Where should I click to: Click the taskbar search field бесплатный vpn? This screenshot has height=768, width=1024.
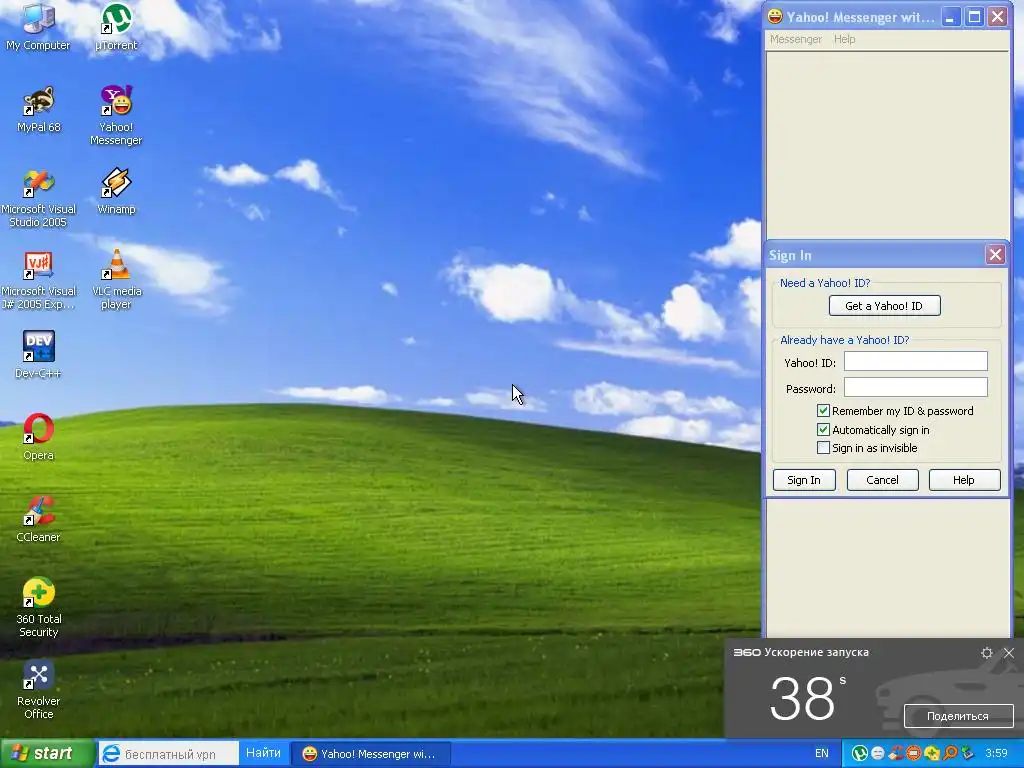pos(170,754)
